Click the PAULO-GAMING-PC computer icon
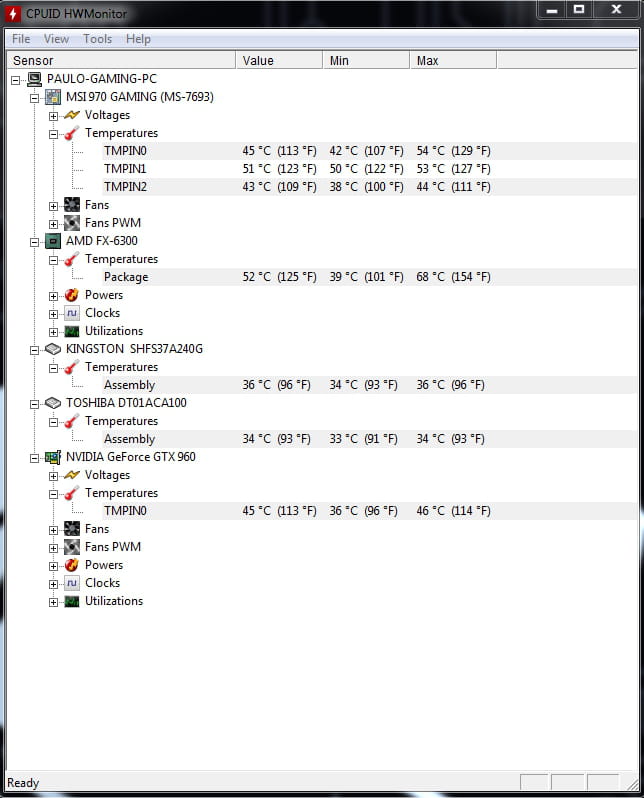Viewport: 644px width, 798px height. click(34, 79)
